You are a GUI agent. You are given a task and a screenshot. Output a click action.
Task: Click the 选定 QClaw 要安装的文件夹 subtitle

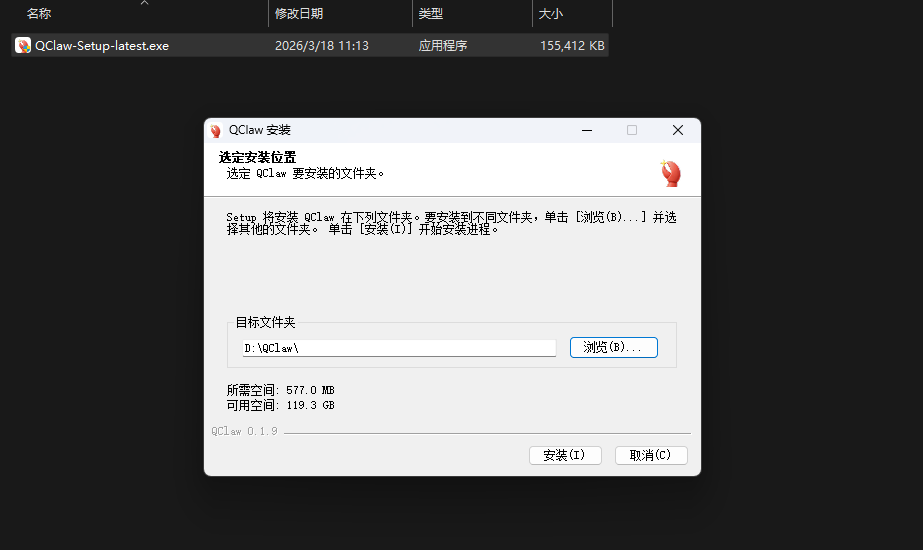[x=306, y=173]
